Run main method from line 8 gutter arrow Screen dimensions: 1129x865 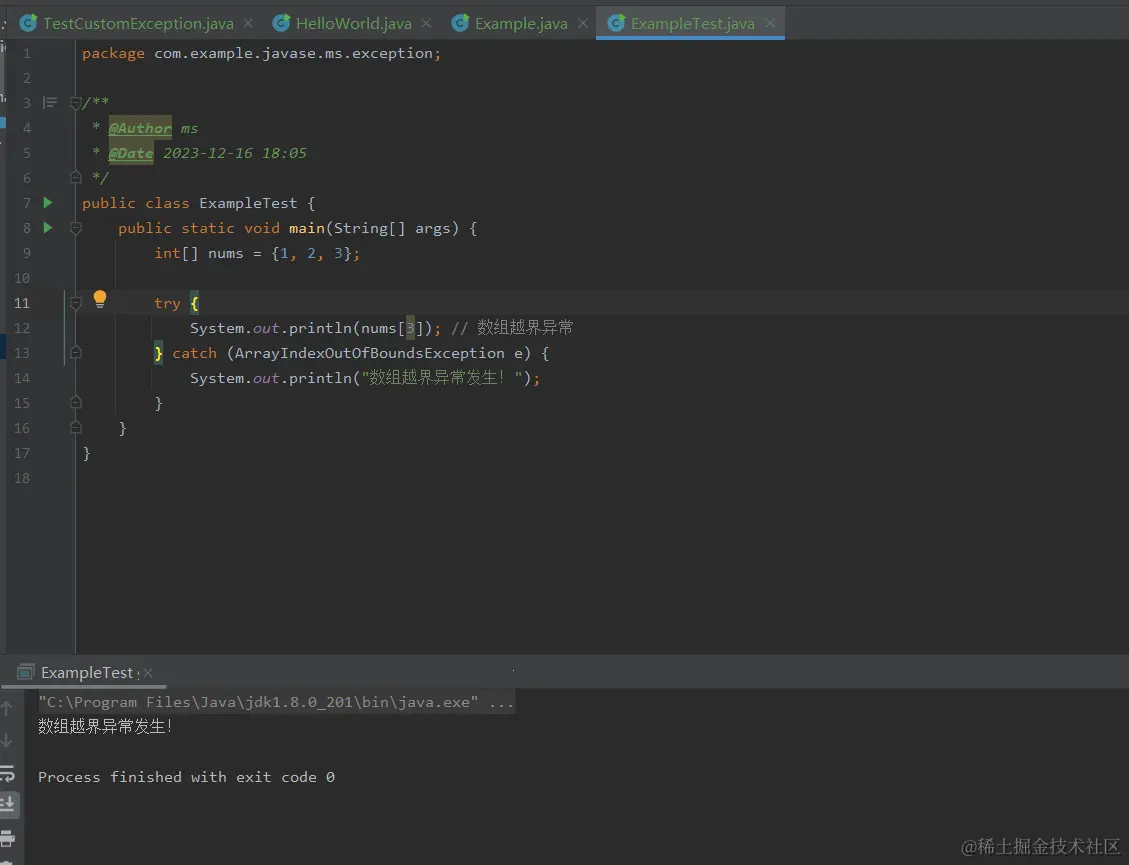[48, 228]
